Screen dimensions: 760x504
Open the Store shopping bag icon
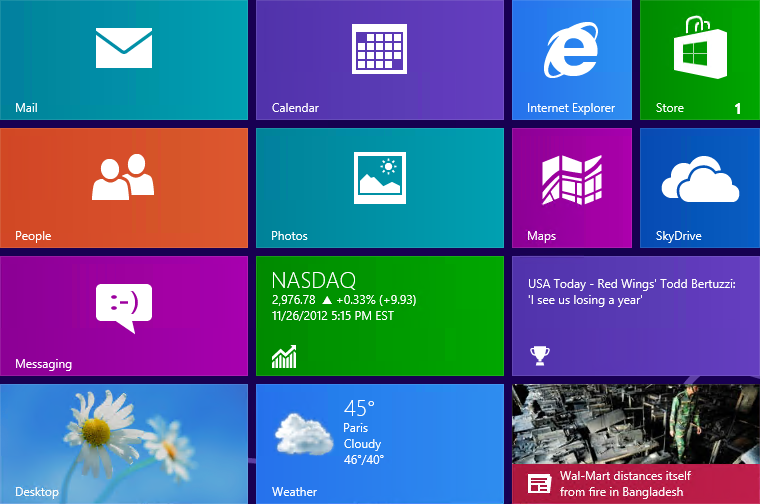(x=700, y=47)
